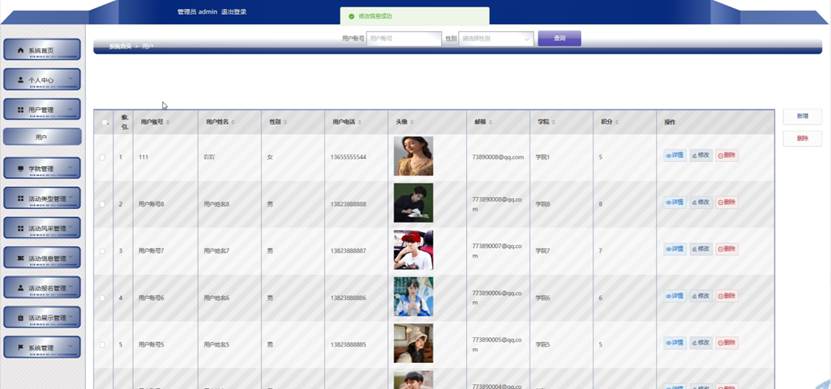Sort by 学院 column sort icon
The width and height of the screenshot is (831, 389).
point(553,122)
